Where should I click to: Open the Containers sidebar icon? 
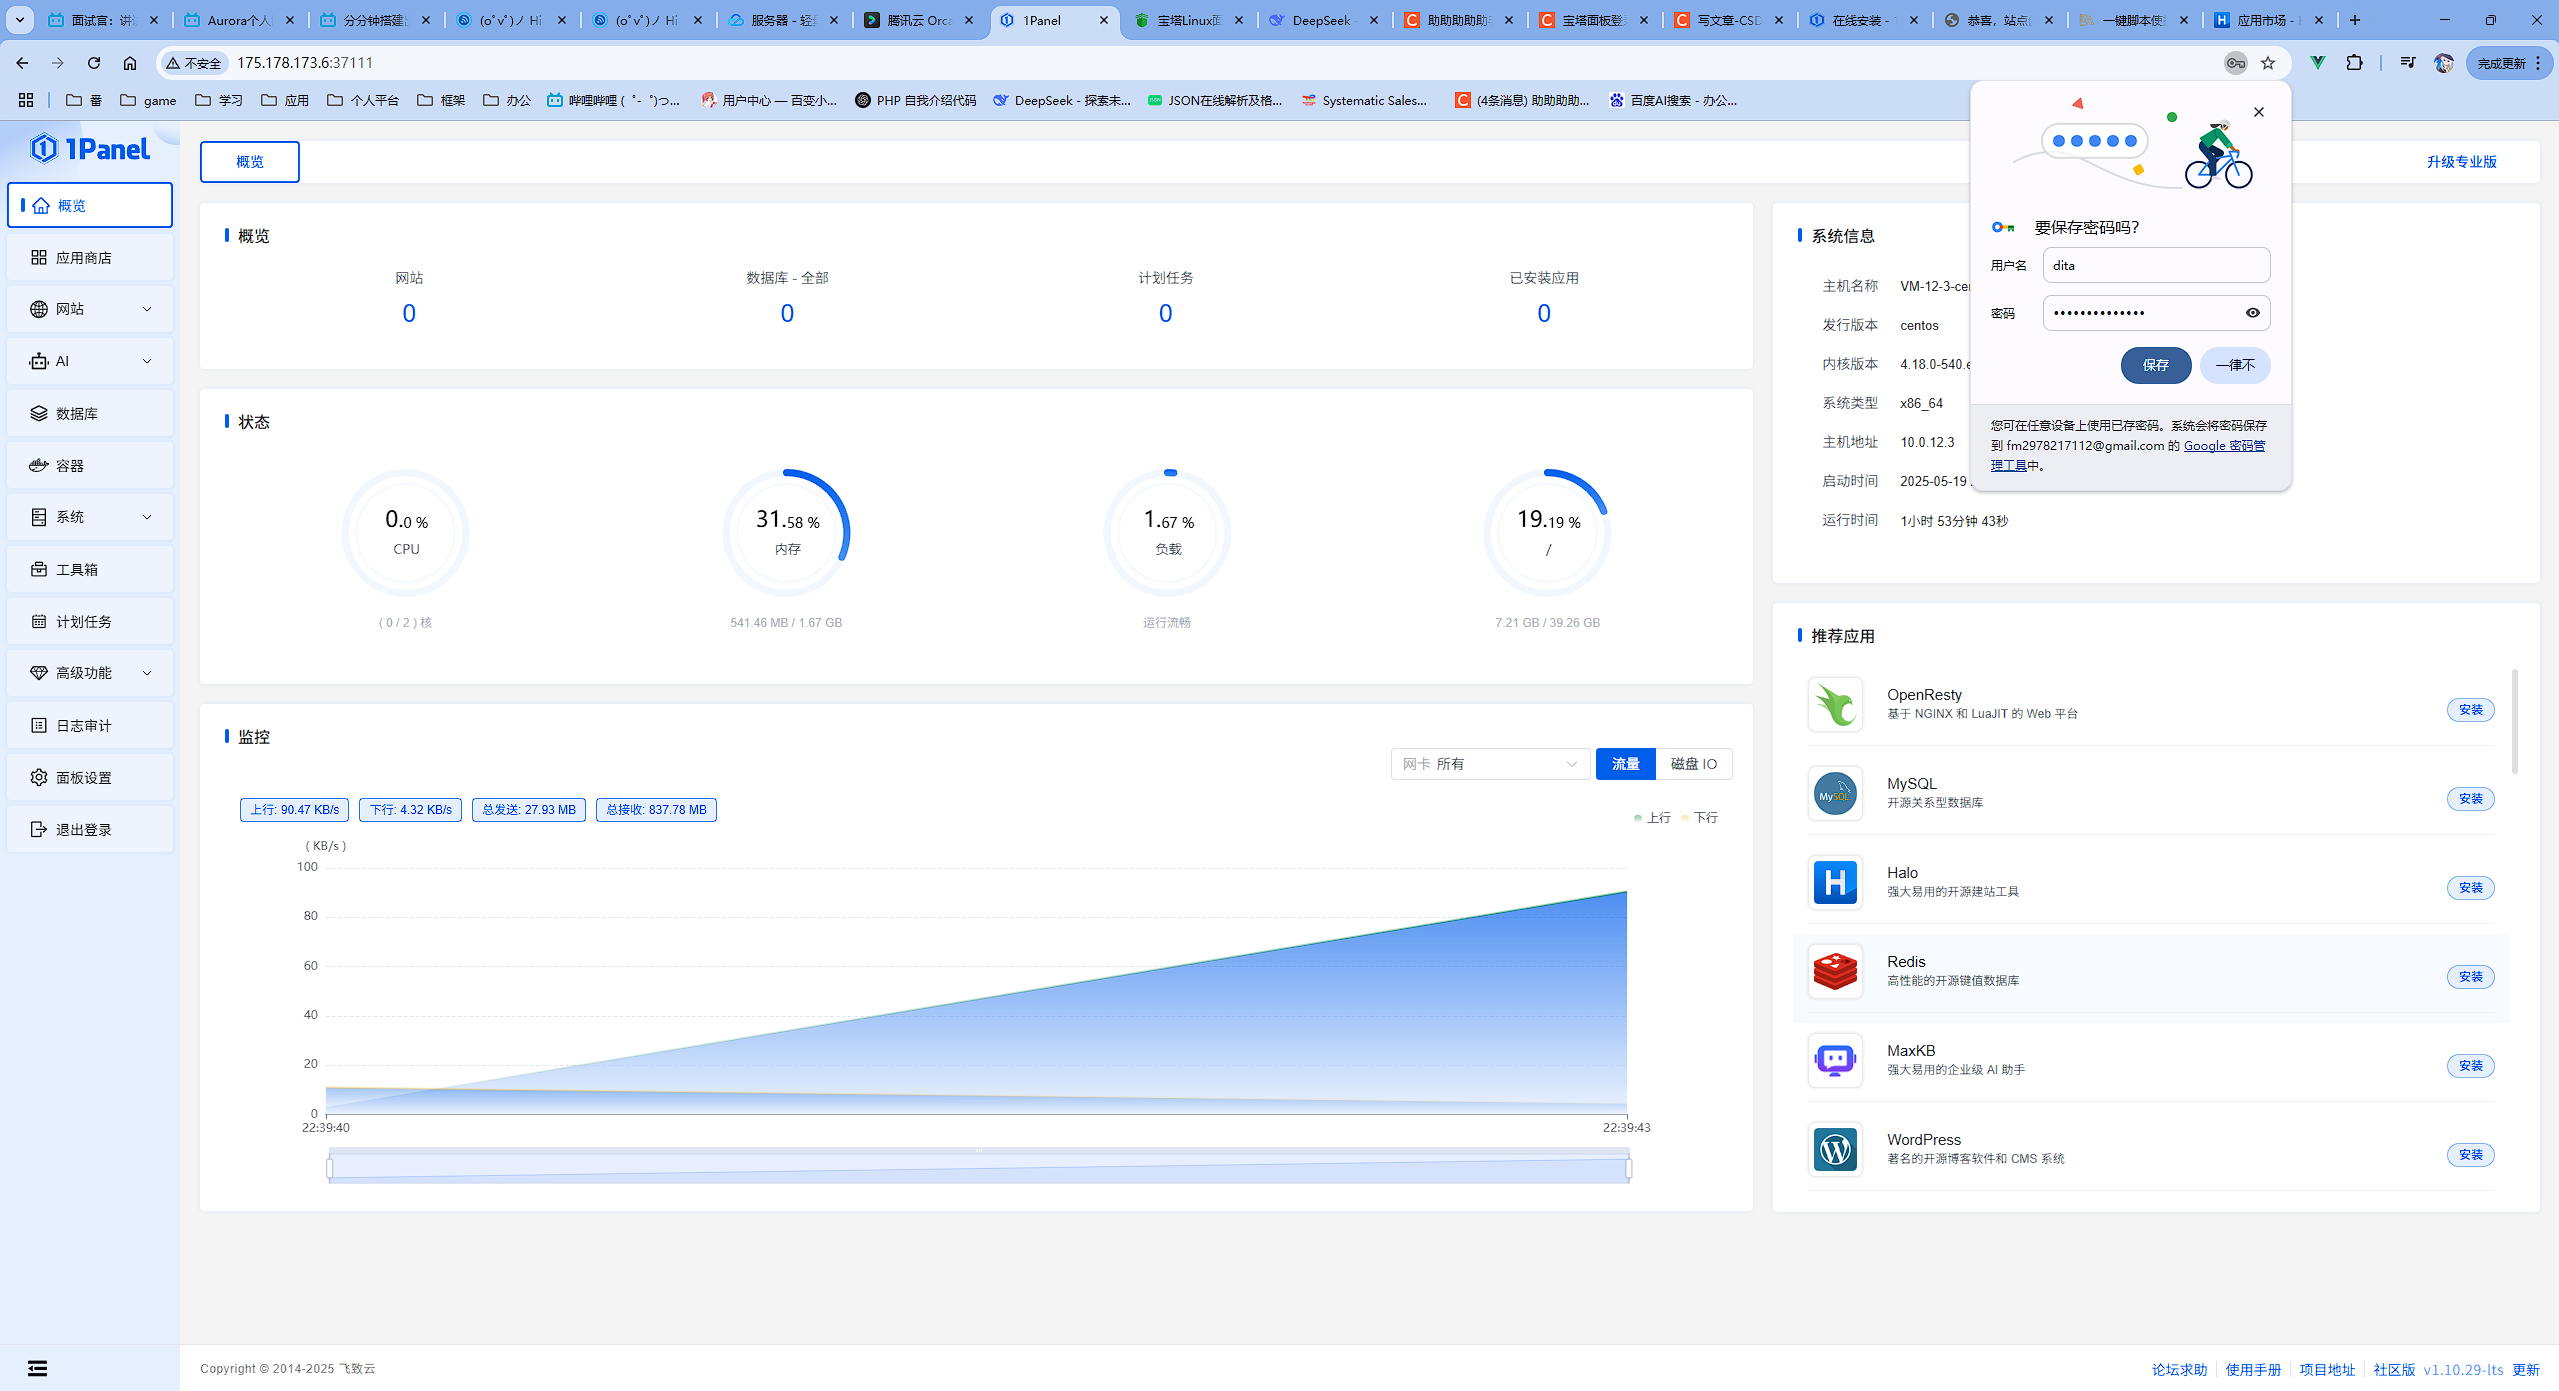(x=39, y=466)
